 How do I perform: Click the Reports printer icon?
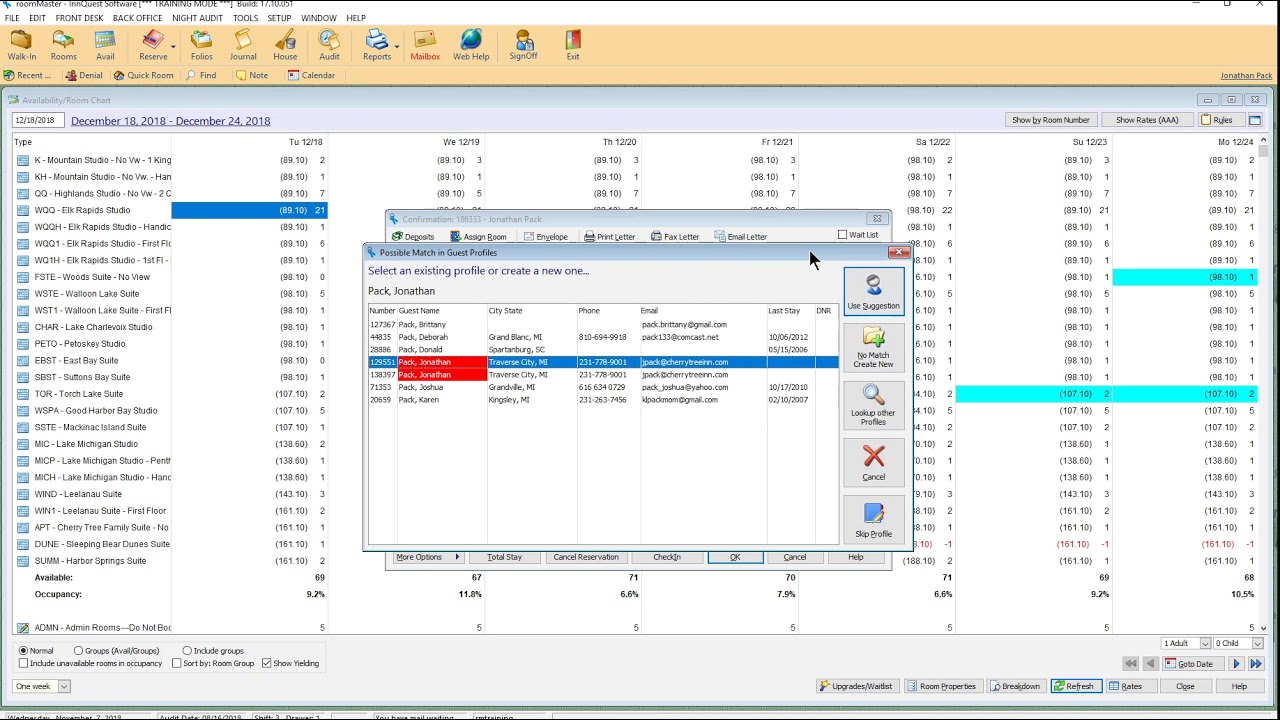[x=377, y=45]
